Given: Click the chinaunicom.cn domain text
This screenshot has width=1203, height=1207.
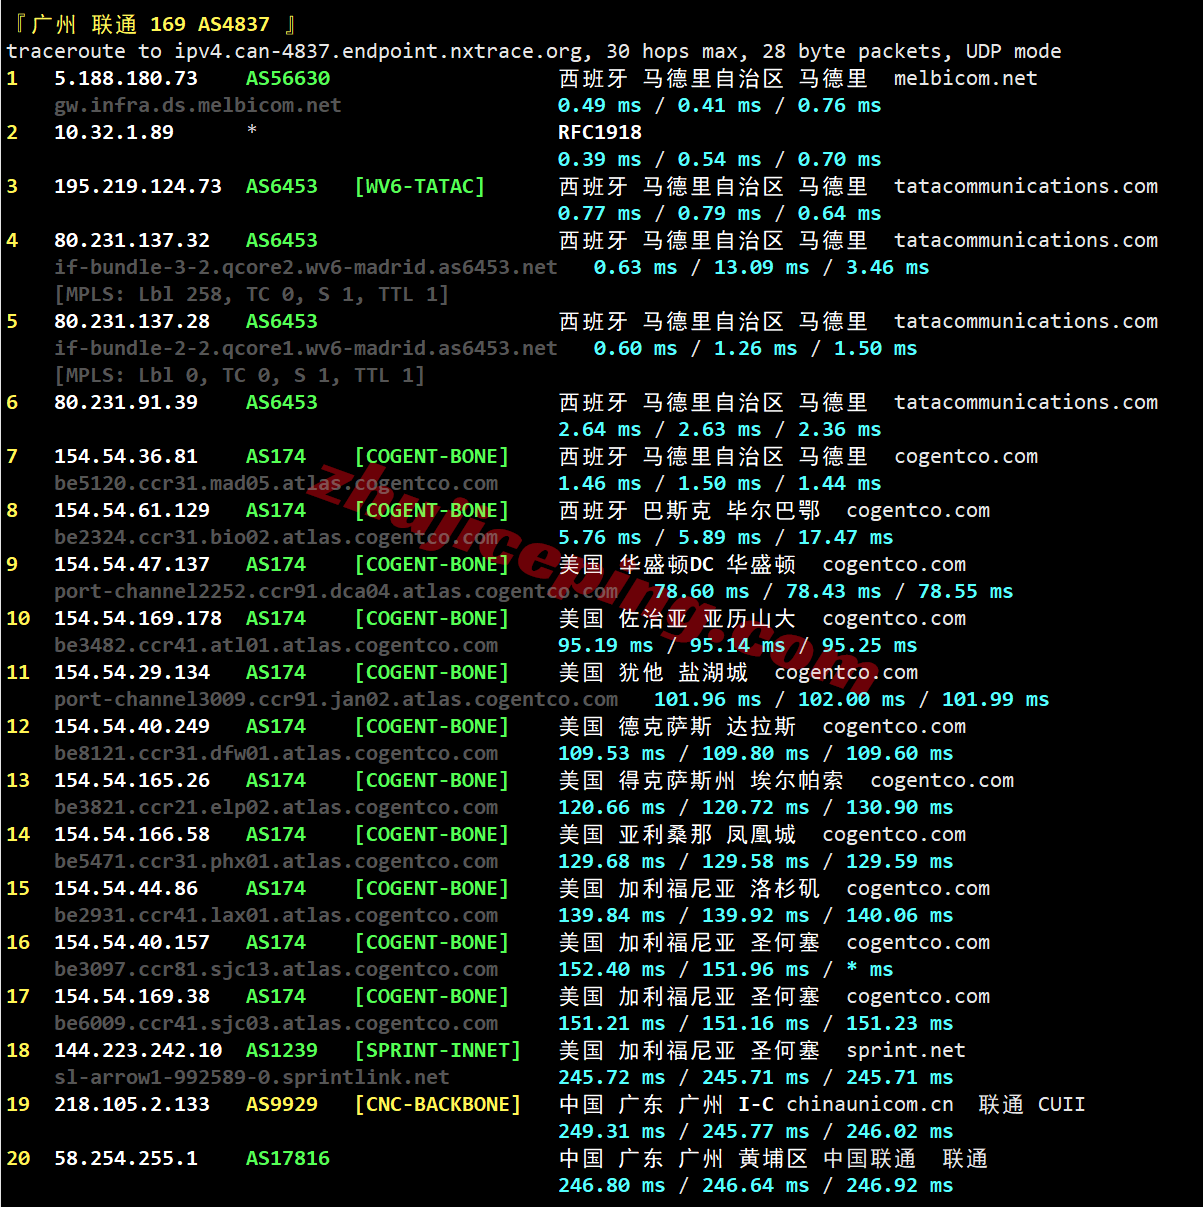Looking at the screenshot, I should (870, 1104).
